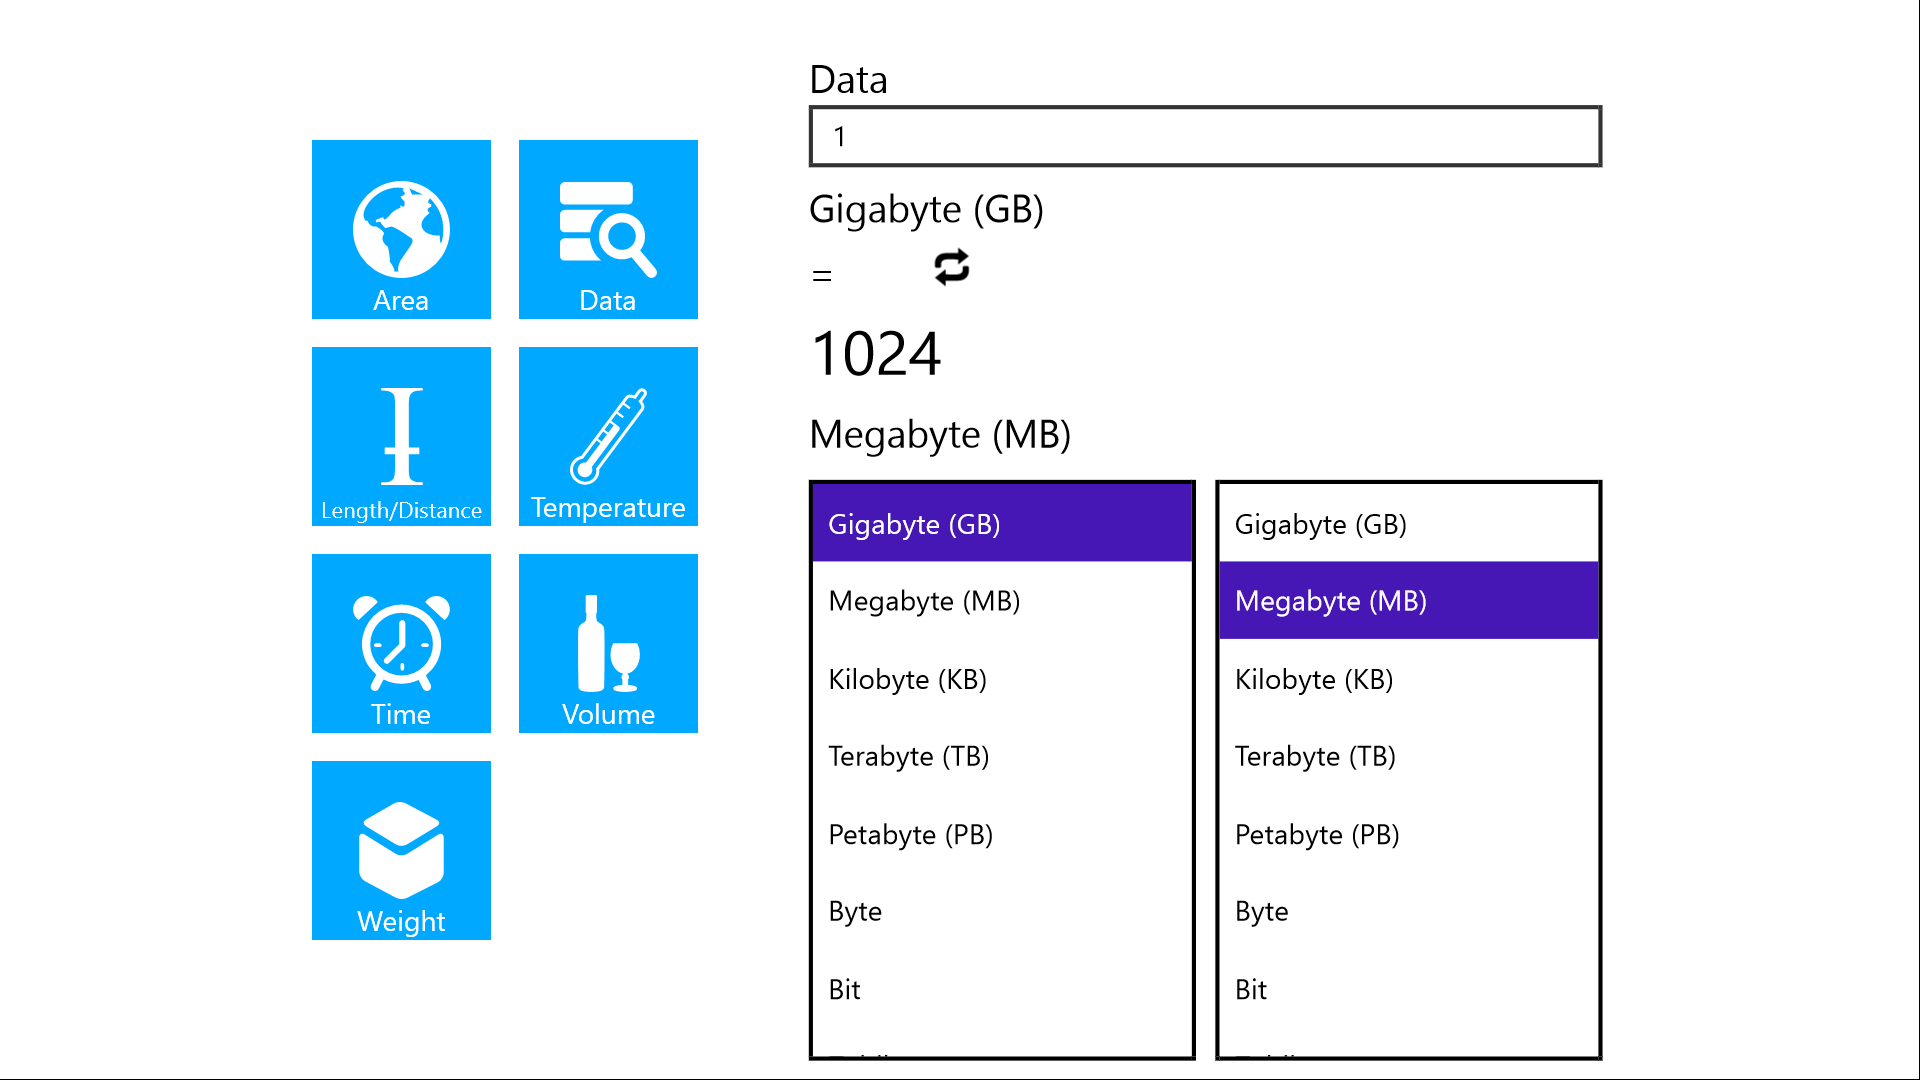Viewport: 1920px width, 1080px height.
Task: Select Bit in the target unit list
Action: pos(1407,989)
